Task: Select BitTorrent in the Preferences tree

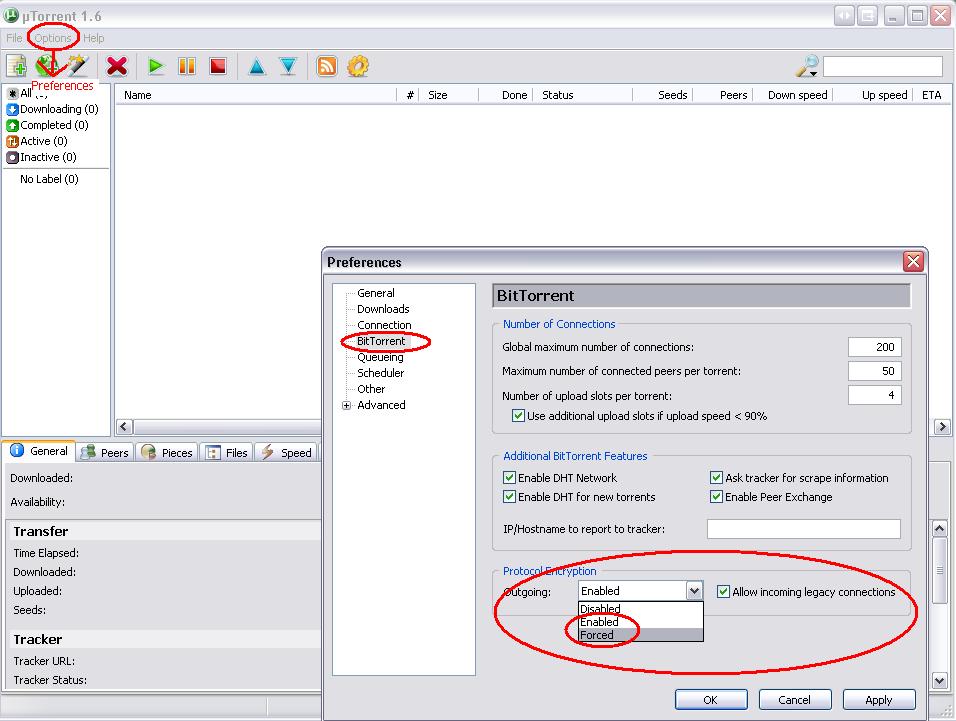Action: (x=381, y=341)
